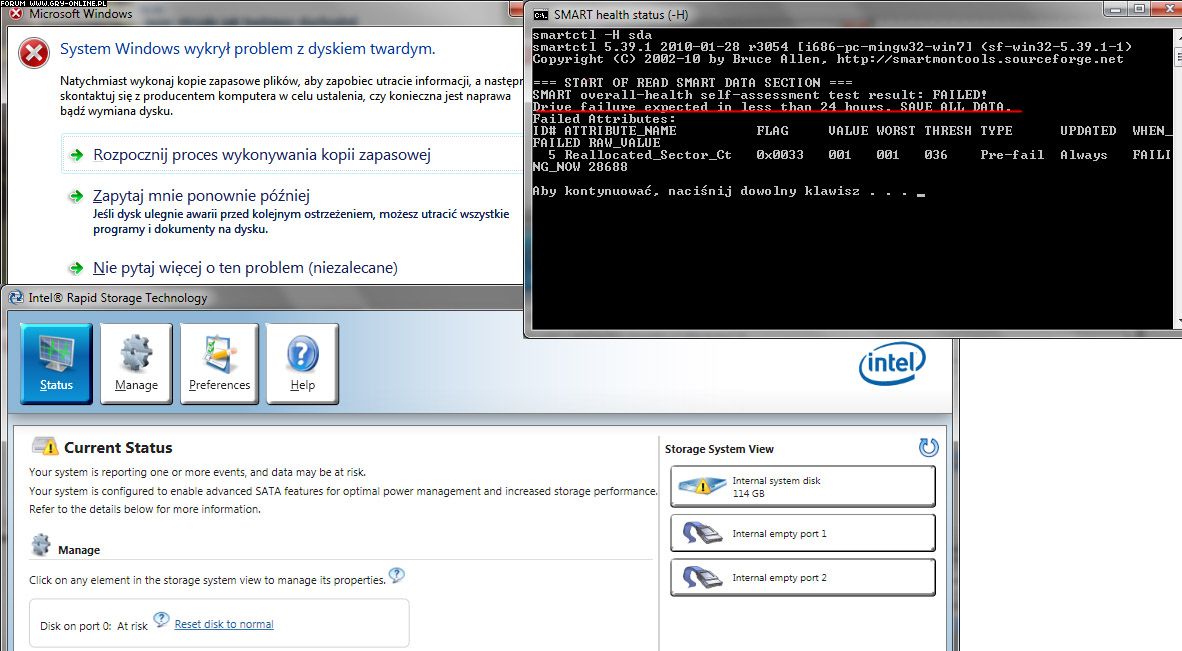
Task: Click the console window vertical scrollbar
Action: (x=1177, y=178)
